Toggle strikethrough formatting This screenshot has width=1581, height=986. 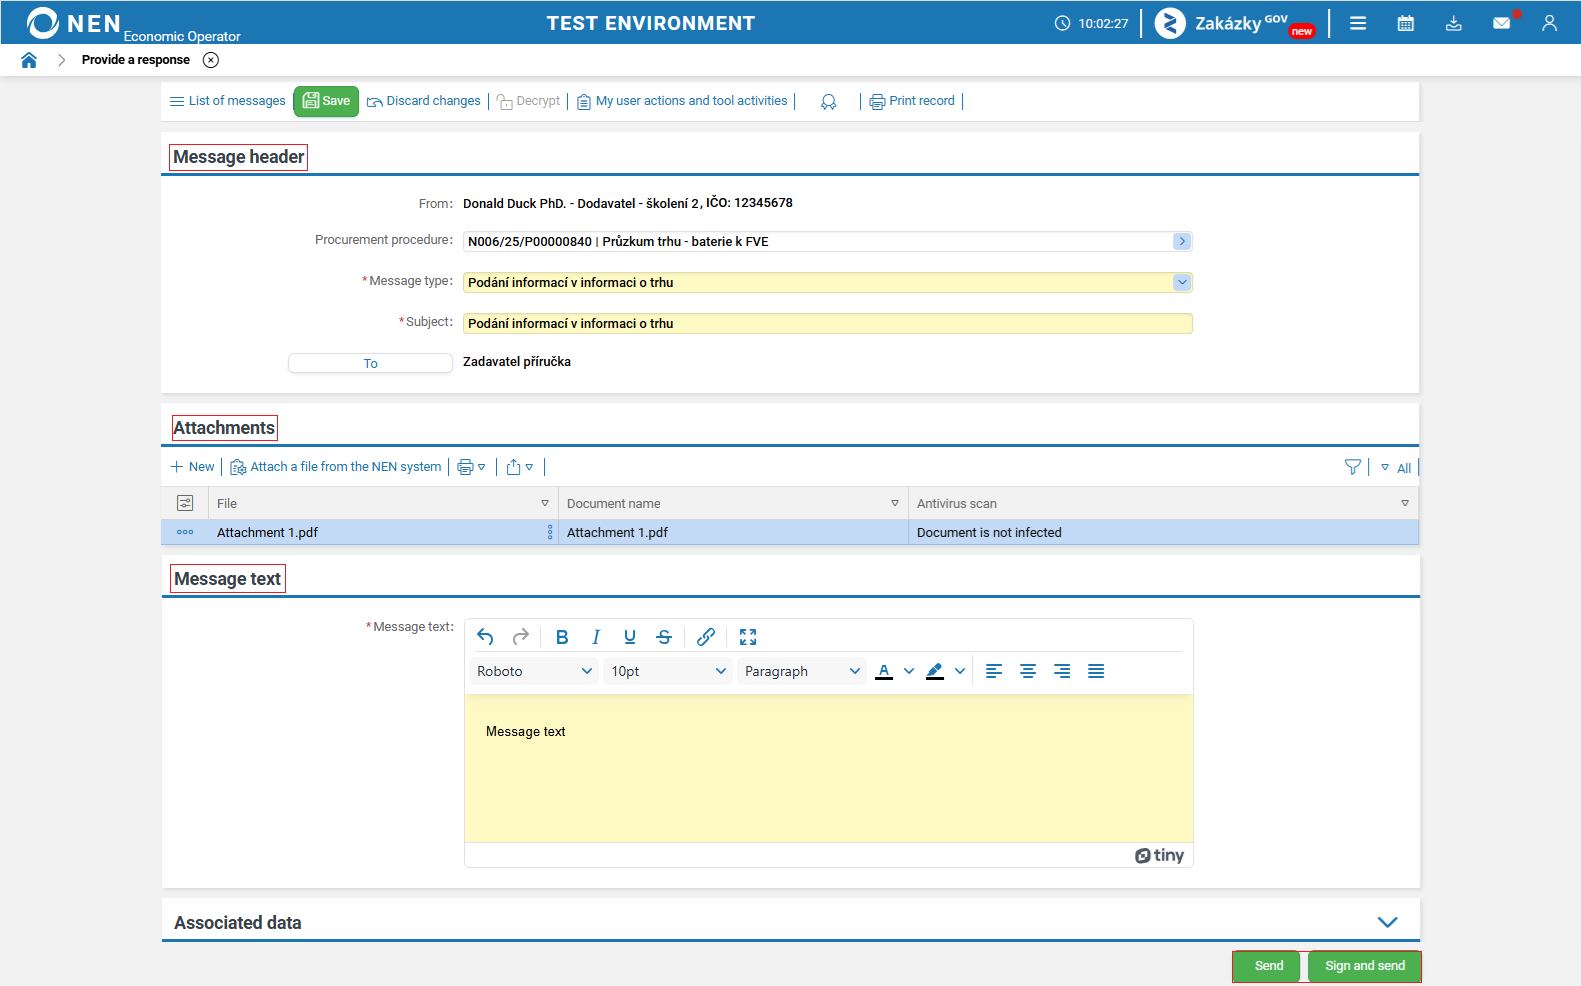point(664,637)
